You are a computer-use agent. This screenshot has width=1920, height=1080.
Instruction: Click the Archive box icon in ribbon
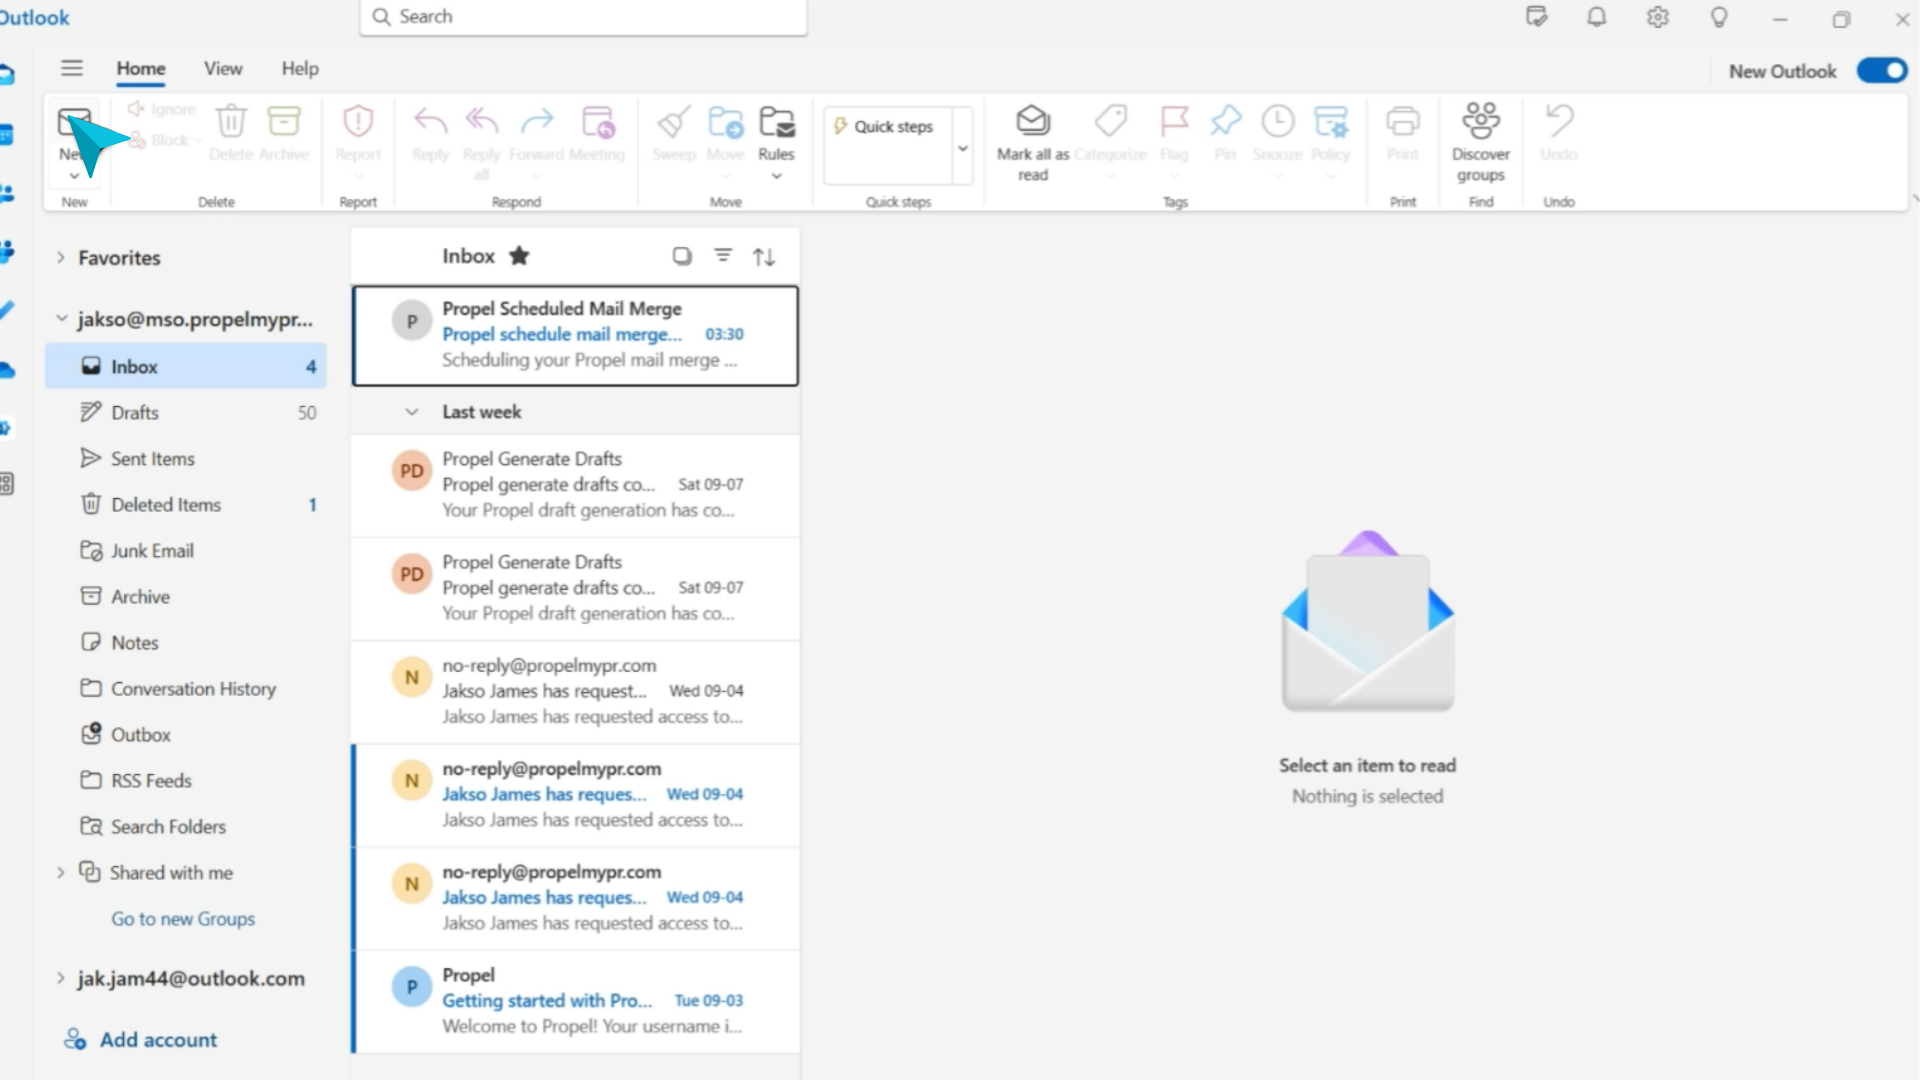pyautogui.click(x=284, y=121)
